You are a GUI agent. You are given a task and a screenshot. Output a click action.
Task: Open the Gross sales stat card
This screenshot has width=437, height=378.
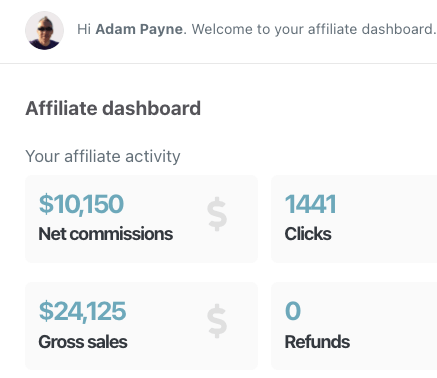point(141,326)
